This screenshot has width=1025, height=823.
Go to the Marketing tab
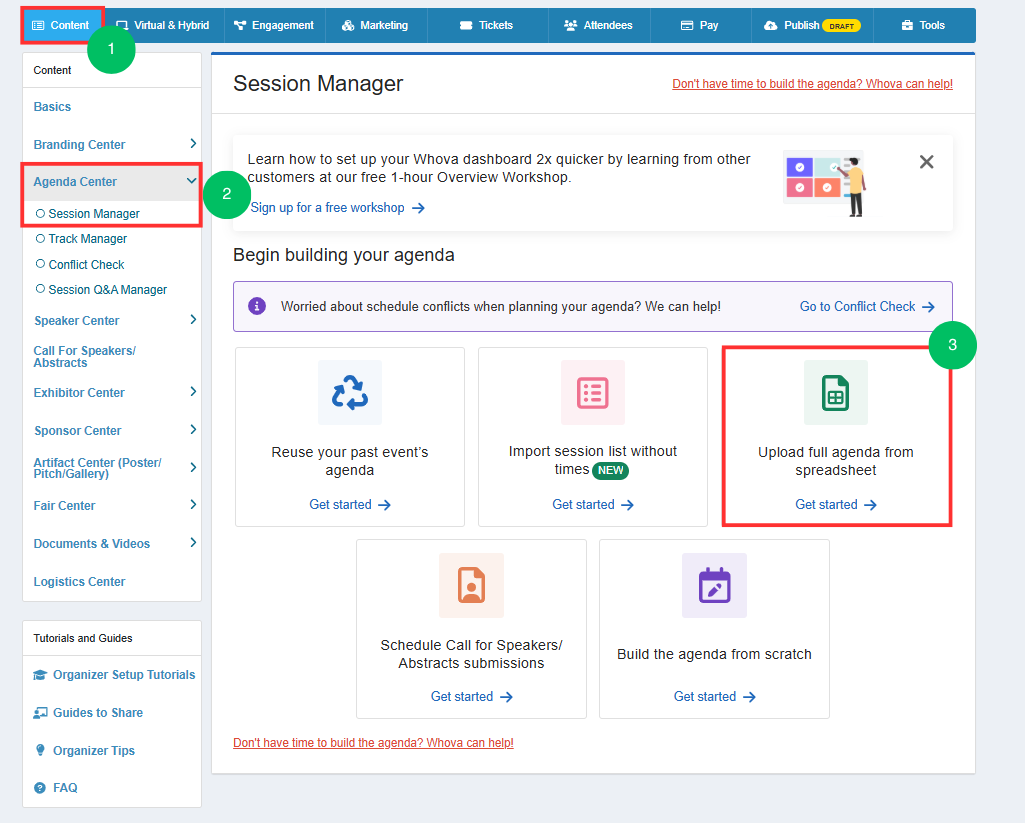pos(376,25)
